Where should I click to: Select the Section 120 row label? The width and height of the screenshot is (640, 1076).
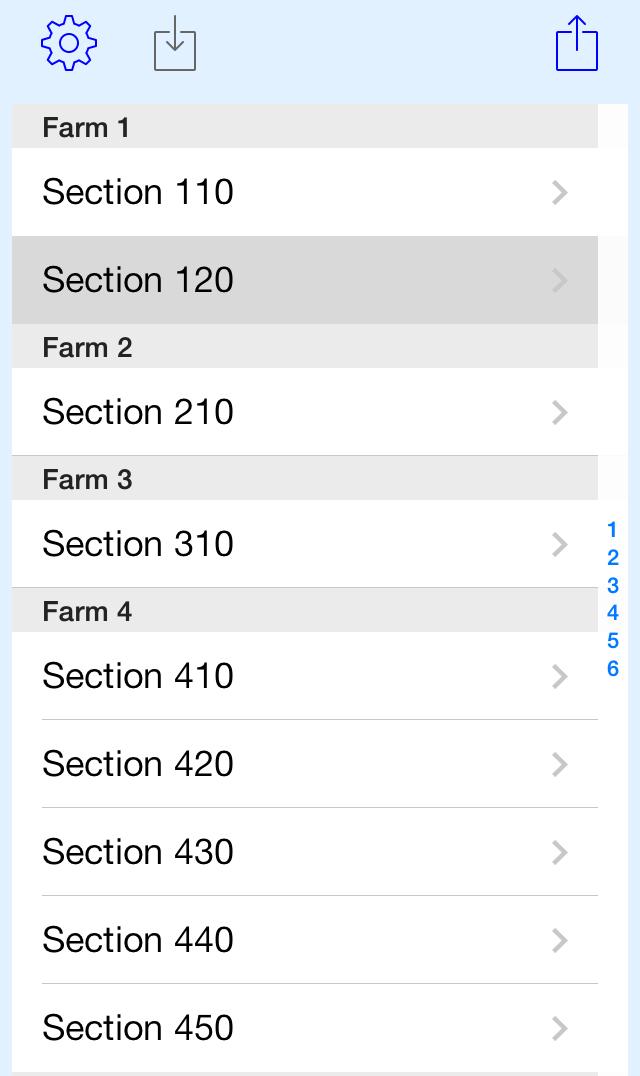pos(138,280)
